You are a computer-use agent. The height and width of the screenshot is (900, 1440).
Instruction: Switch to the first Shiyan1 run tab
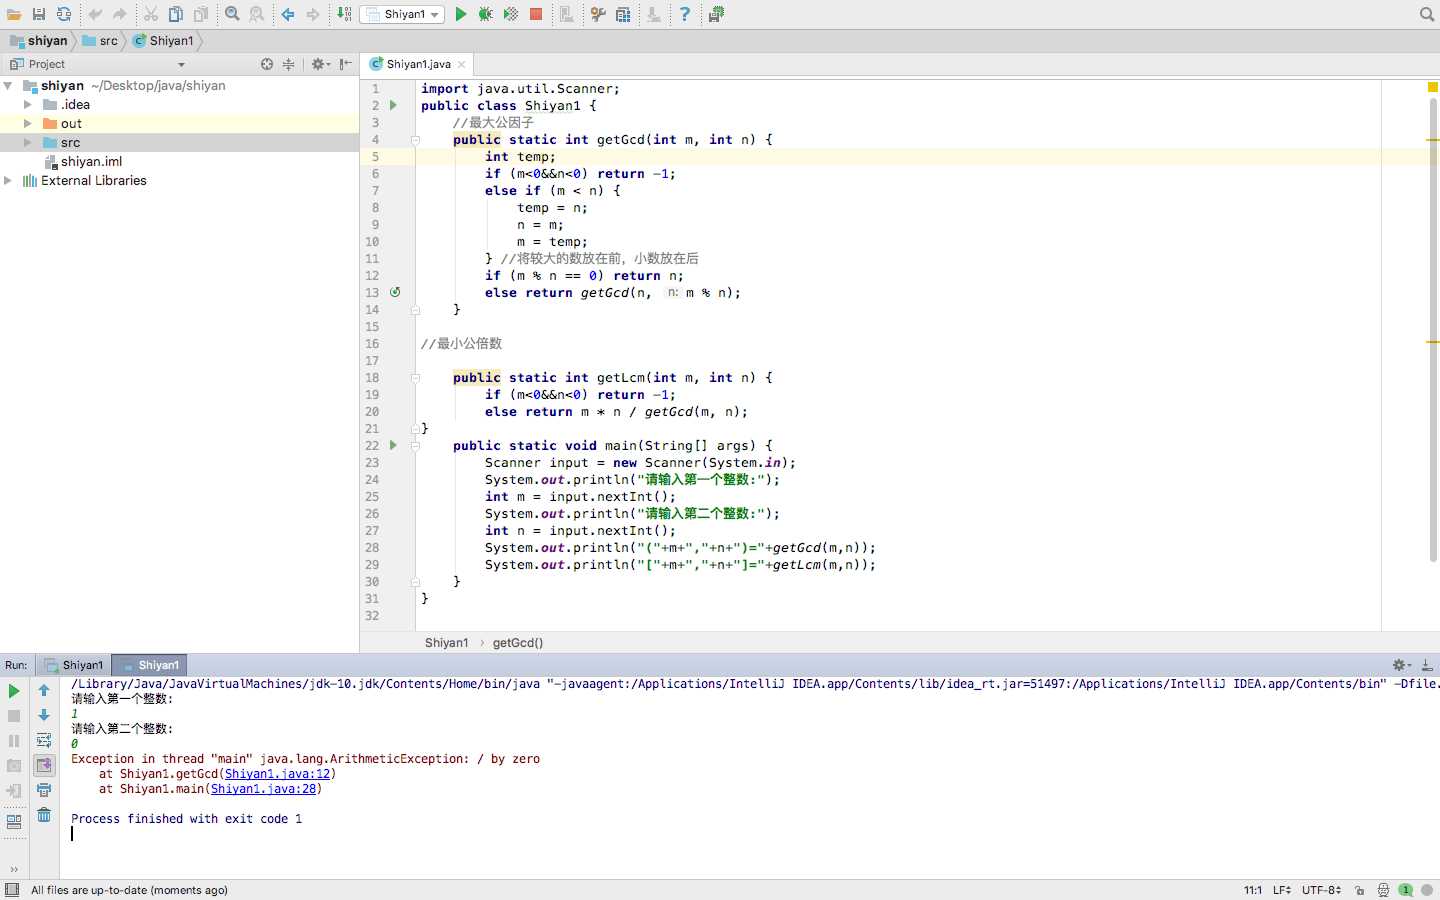click(74, 665)
